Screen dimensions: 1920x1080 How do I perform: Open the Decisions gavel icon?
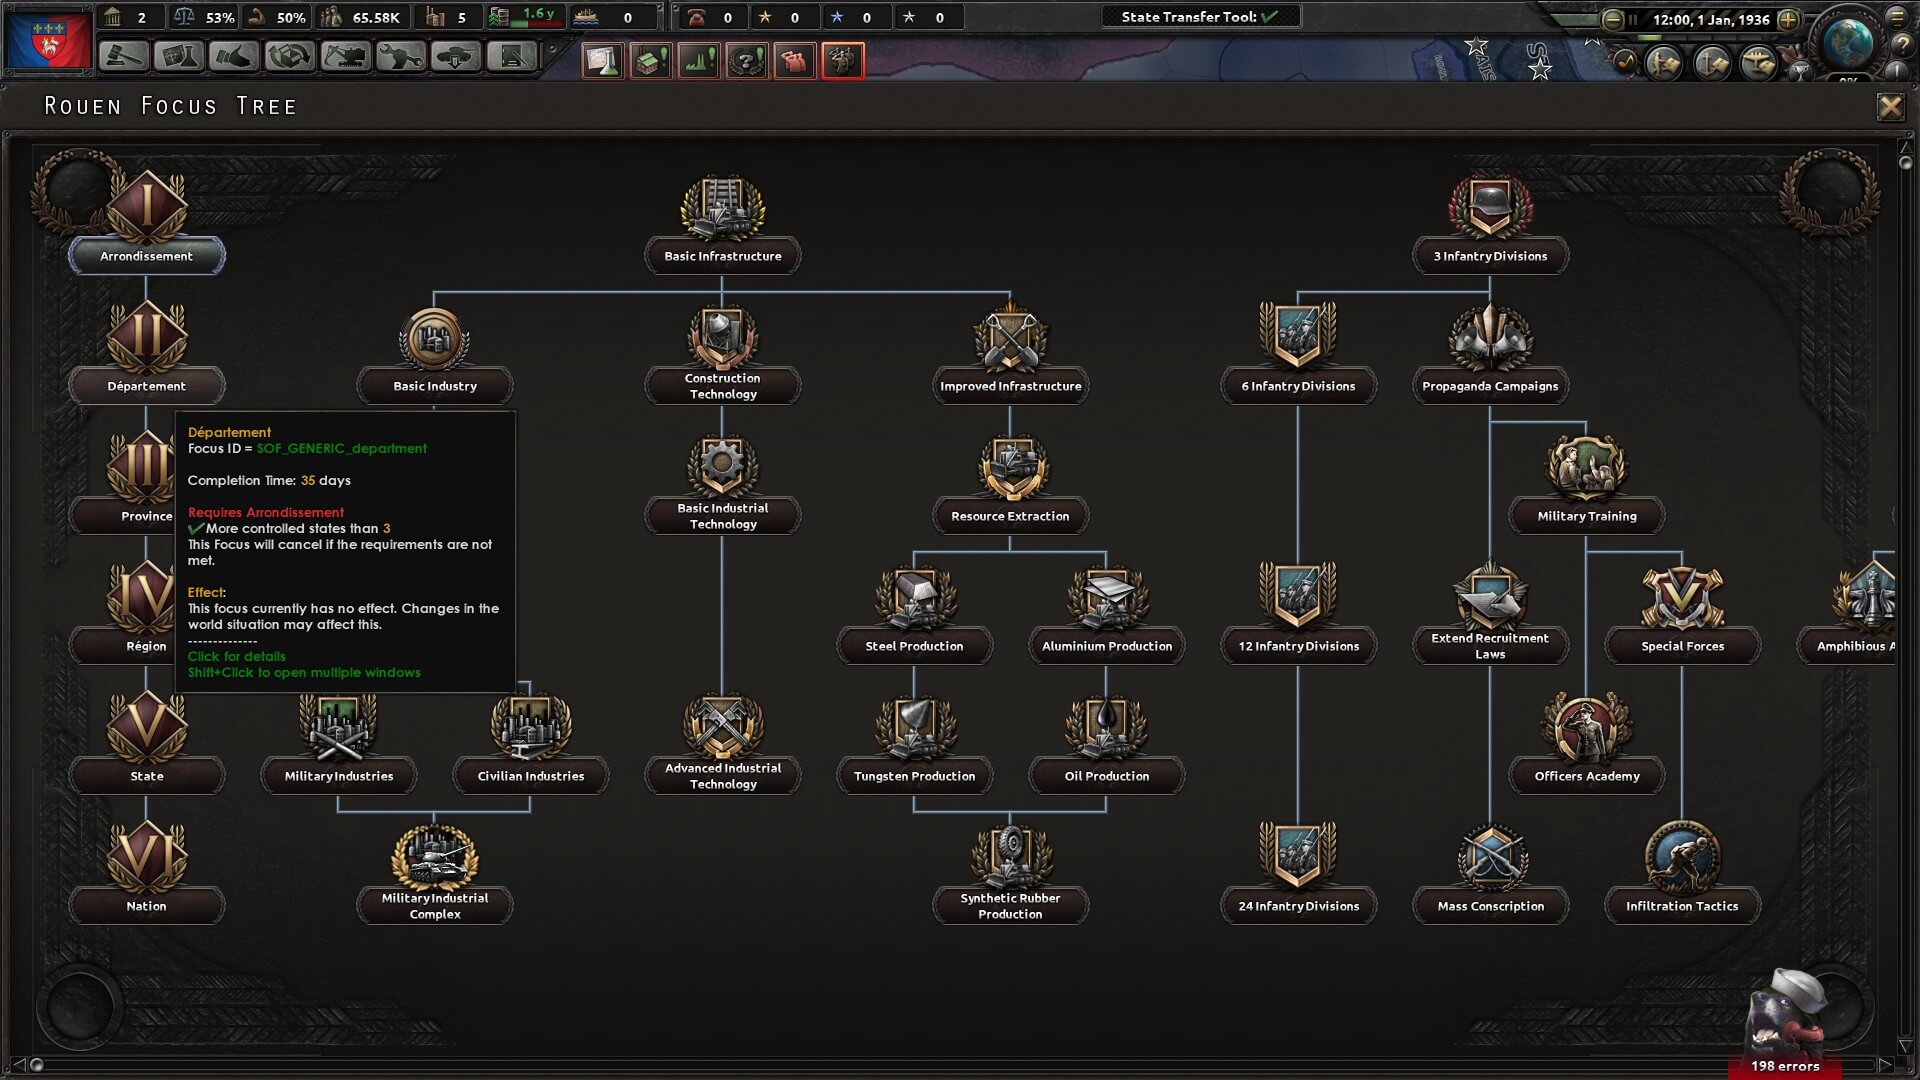pos(123,57)
